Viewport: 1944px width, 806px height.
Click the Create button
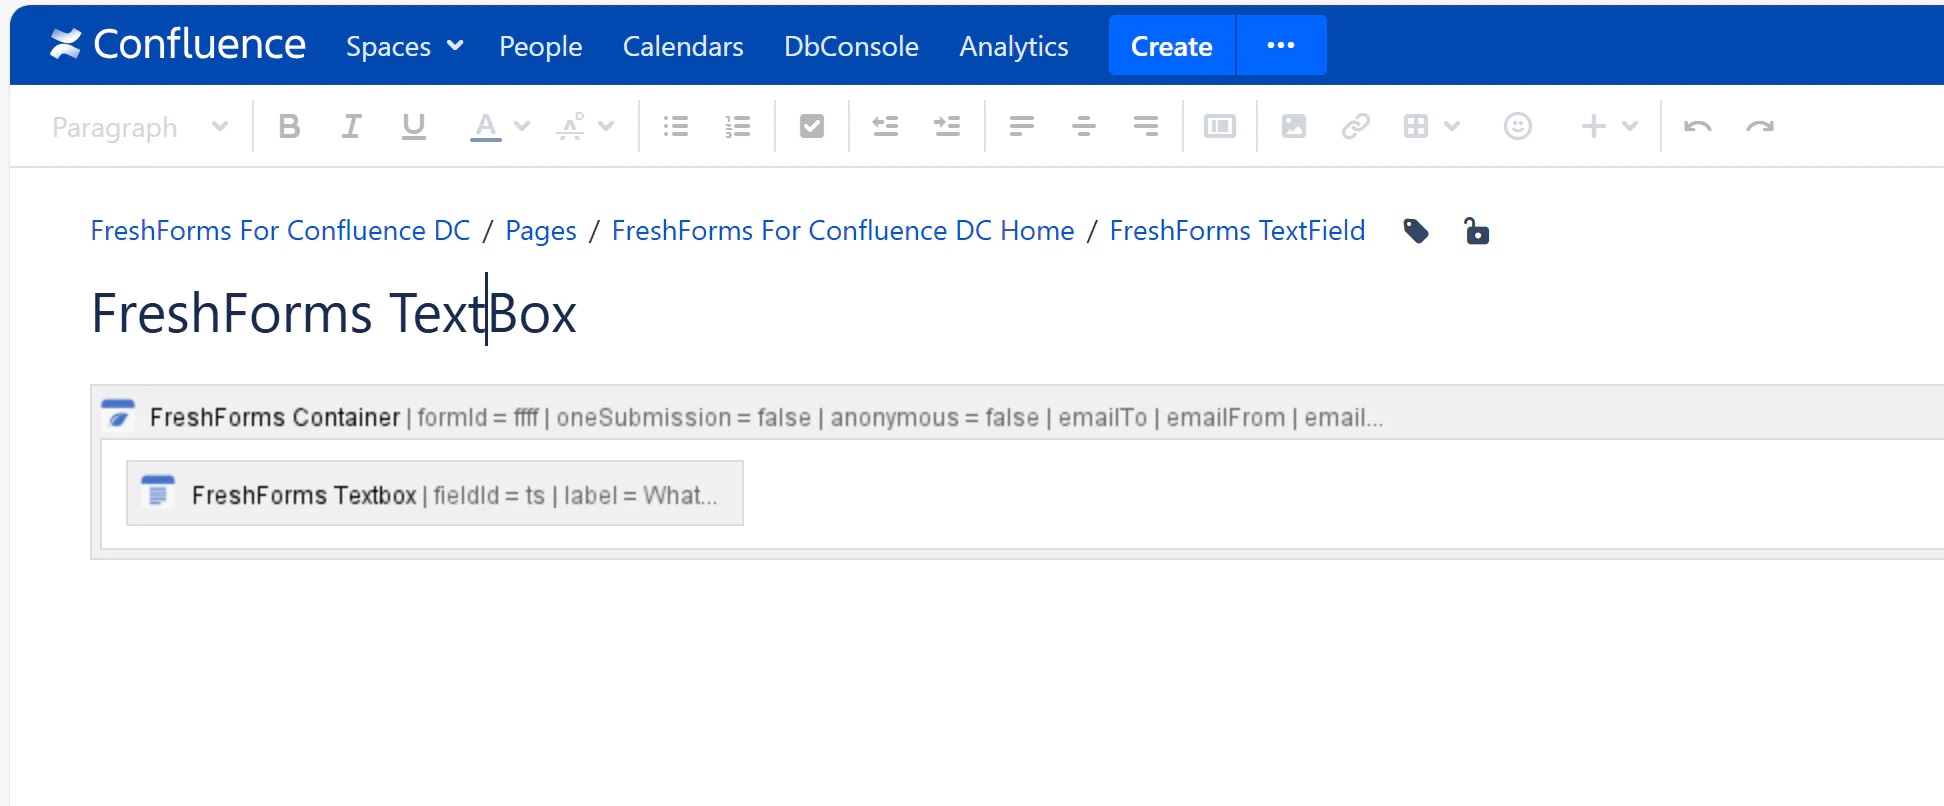pos(1170,46)
